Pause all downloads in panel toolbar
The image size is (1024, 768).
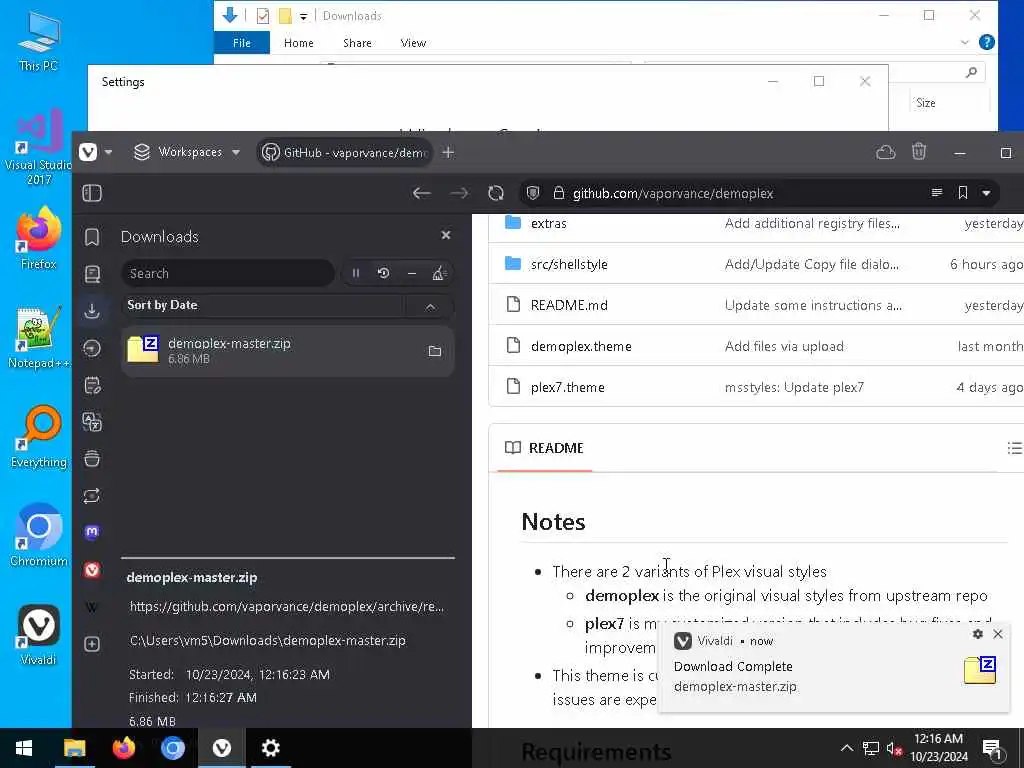click(356, 273)
